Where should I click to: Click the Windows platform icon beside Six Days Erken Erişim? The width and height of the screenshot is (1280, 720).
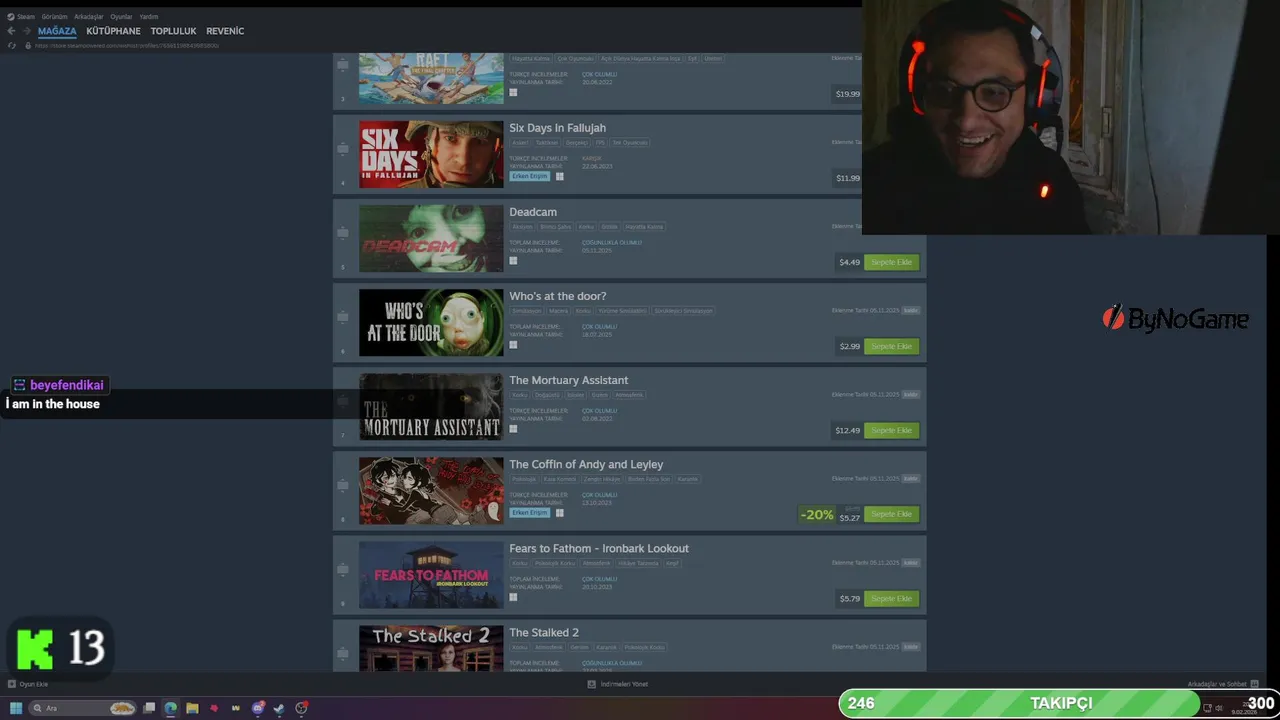click(559, 176)
